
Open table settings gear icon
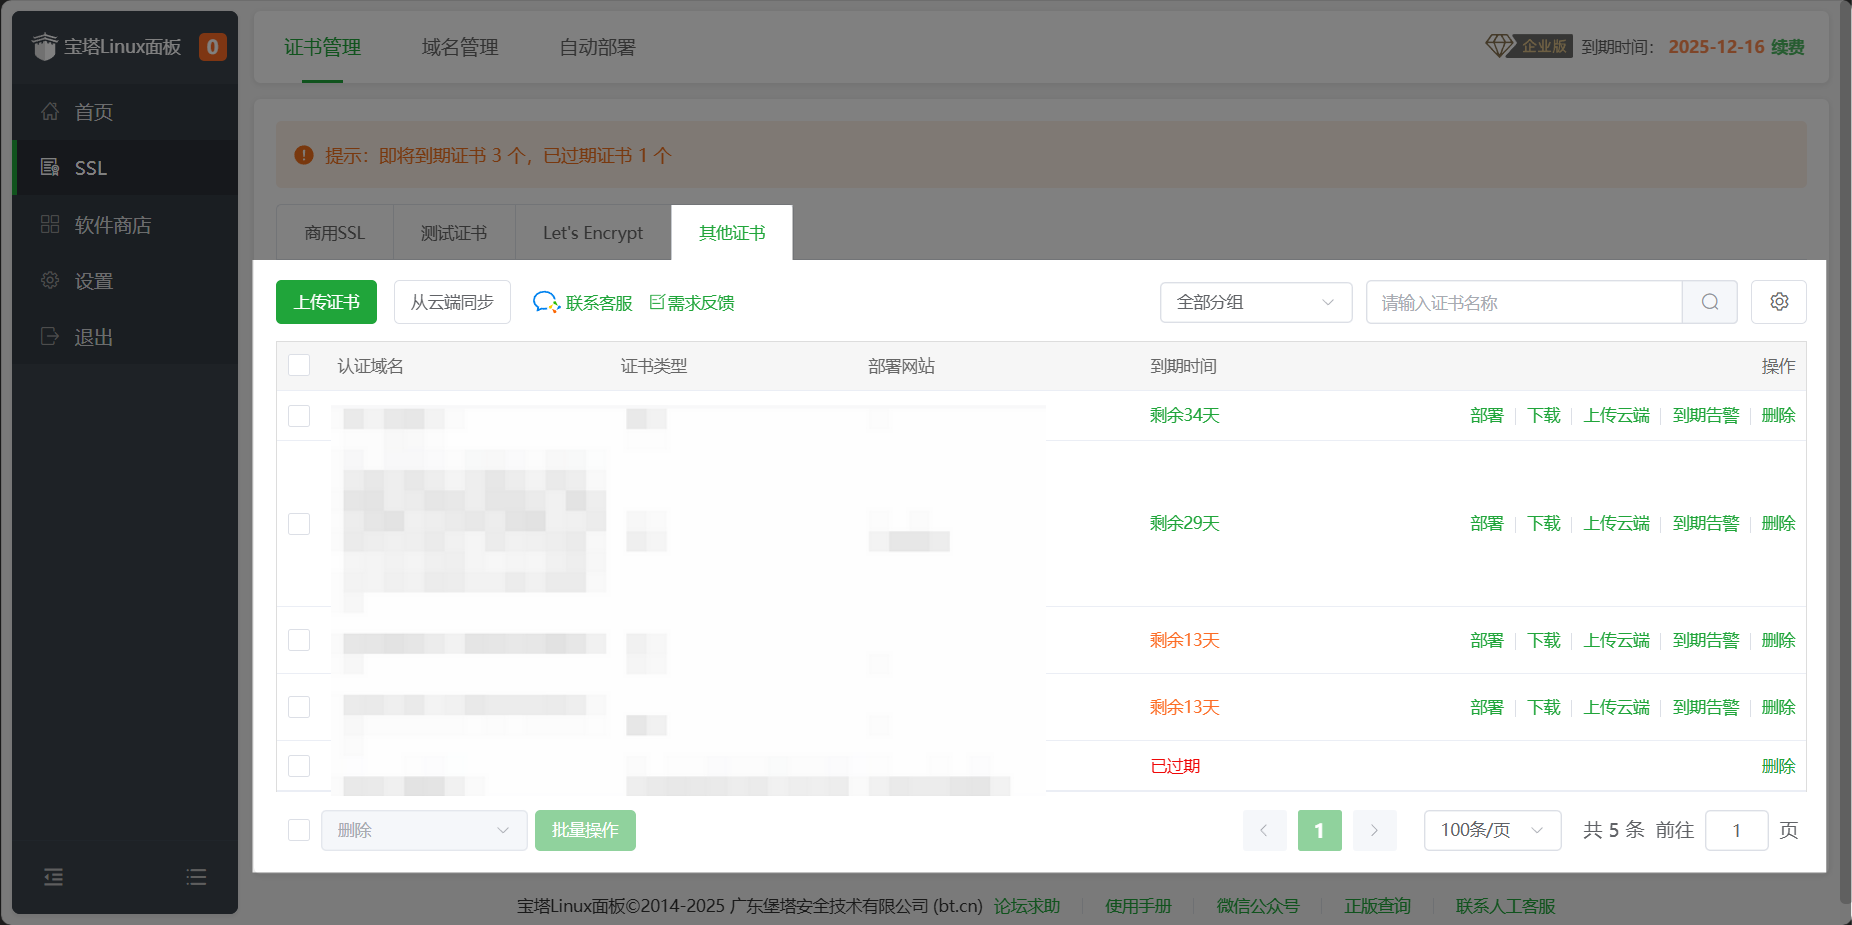[1778, 302]
